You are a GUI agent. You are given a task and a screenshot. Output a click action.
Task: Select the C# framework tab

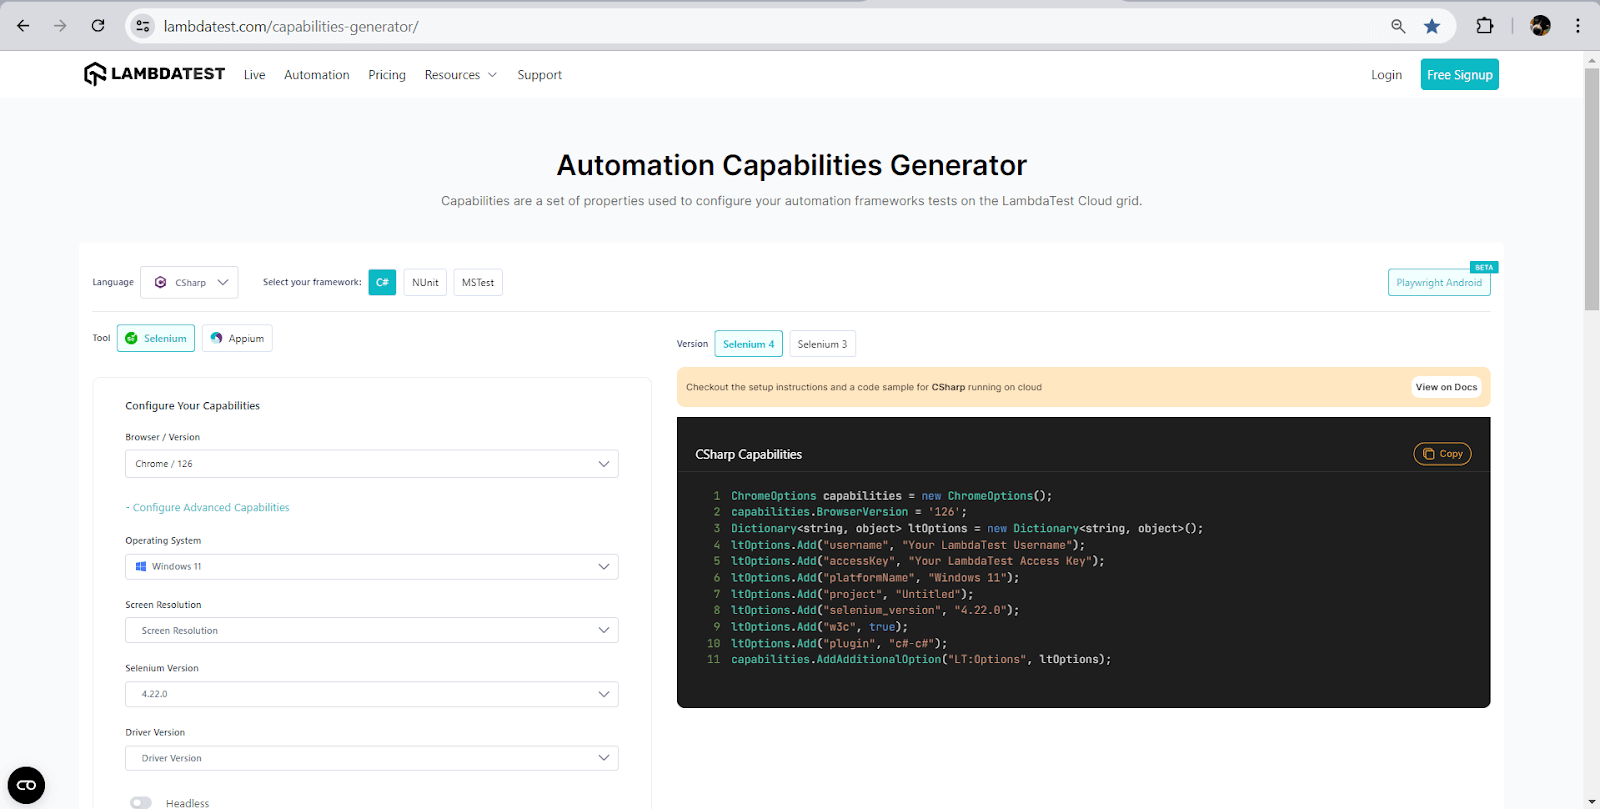tap(382, 282)
